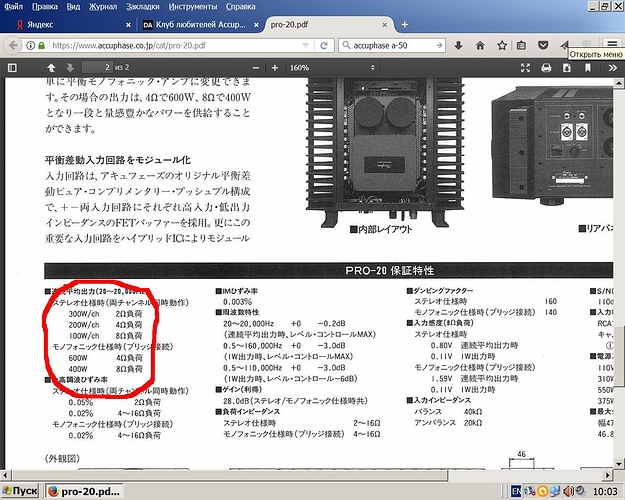Print the PDF document
Screen dimensions: 625x500
click(x=546, y=68)
